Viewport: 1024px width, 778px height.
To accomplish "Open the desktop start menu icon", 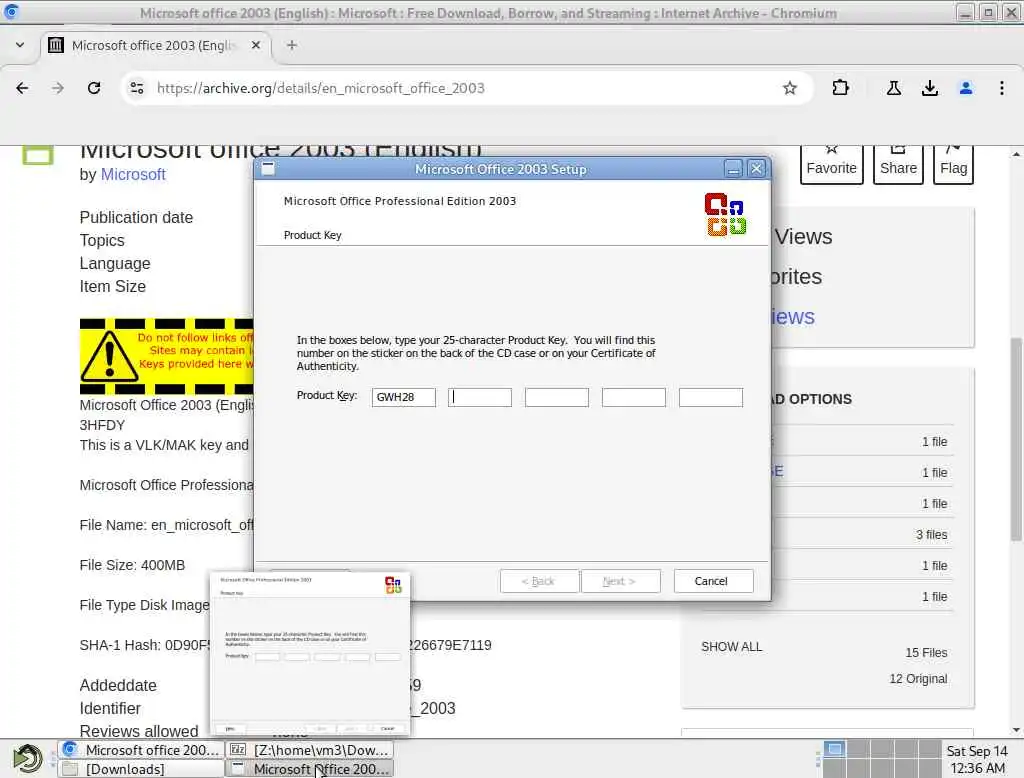I will point(27,759).
